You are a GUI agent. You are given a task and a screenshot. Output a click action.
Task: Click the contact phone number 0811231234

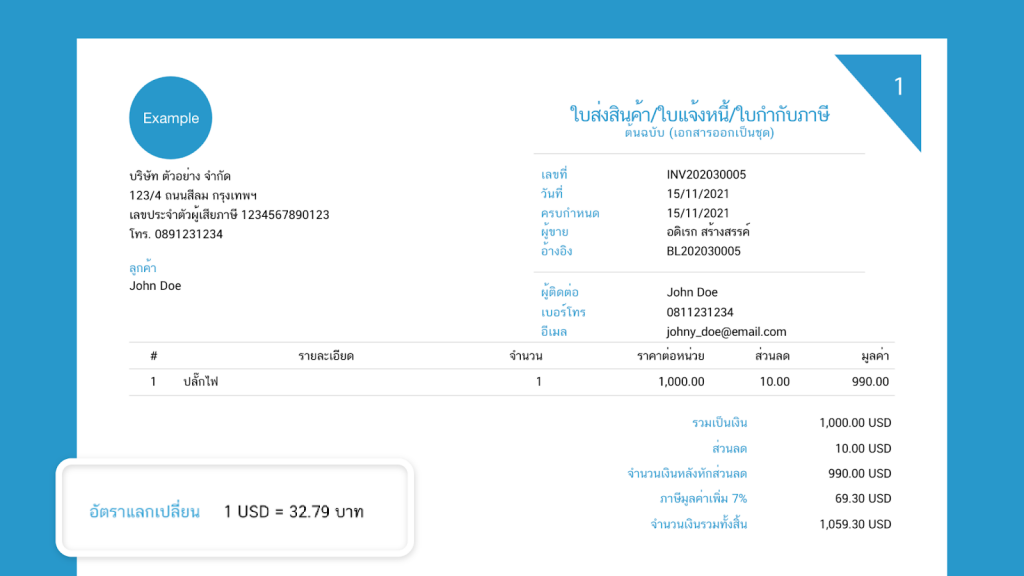[x=700, y=313]
